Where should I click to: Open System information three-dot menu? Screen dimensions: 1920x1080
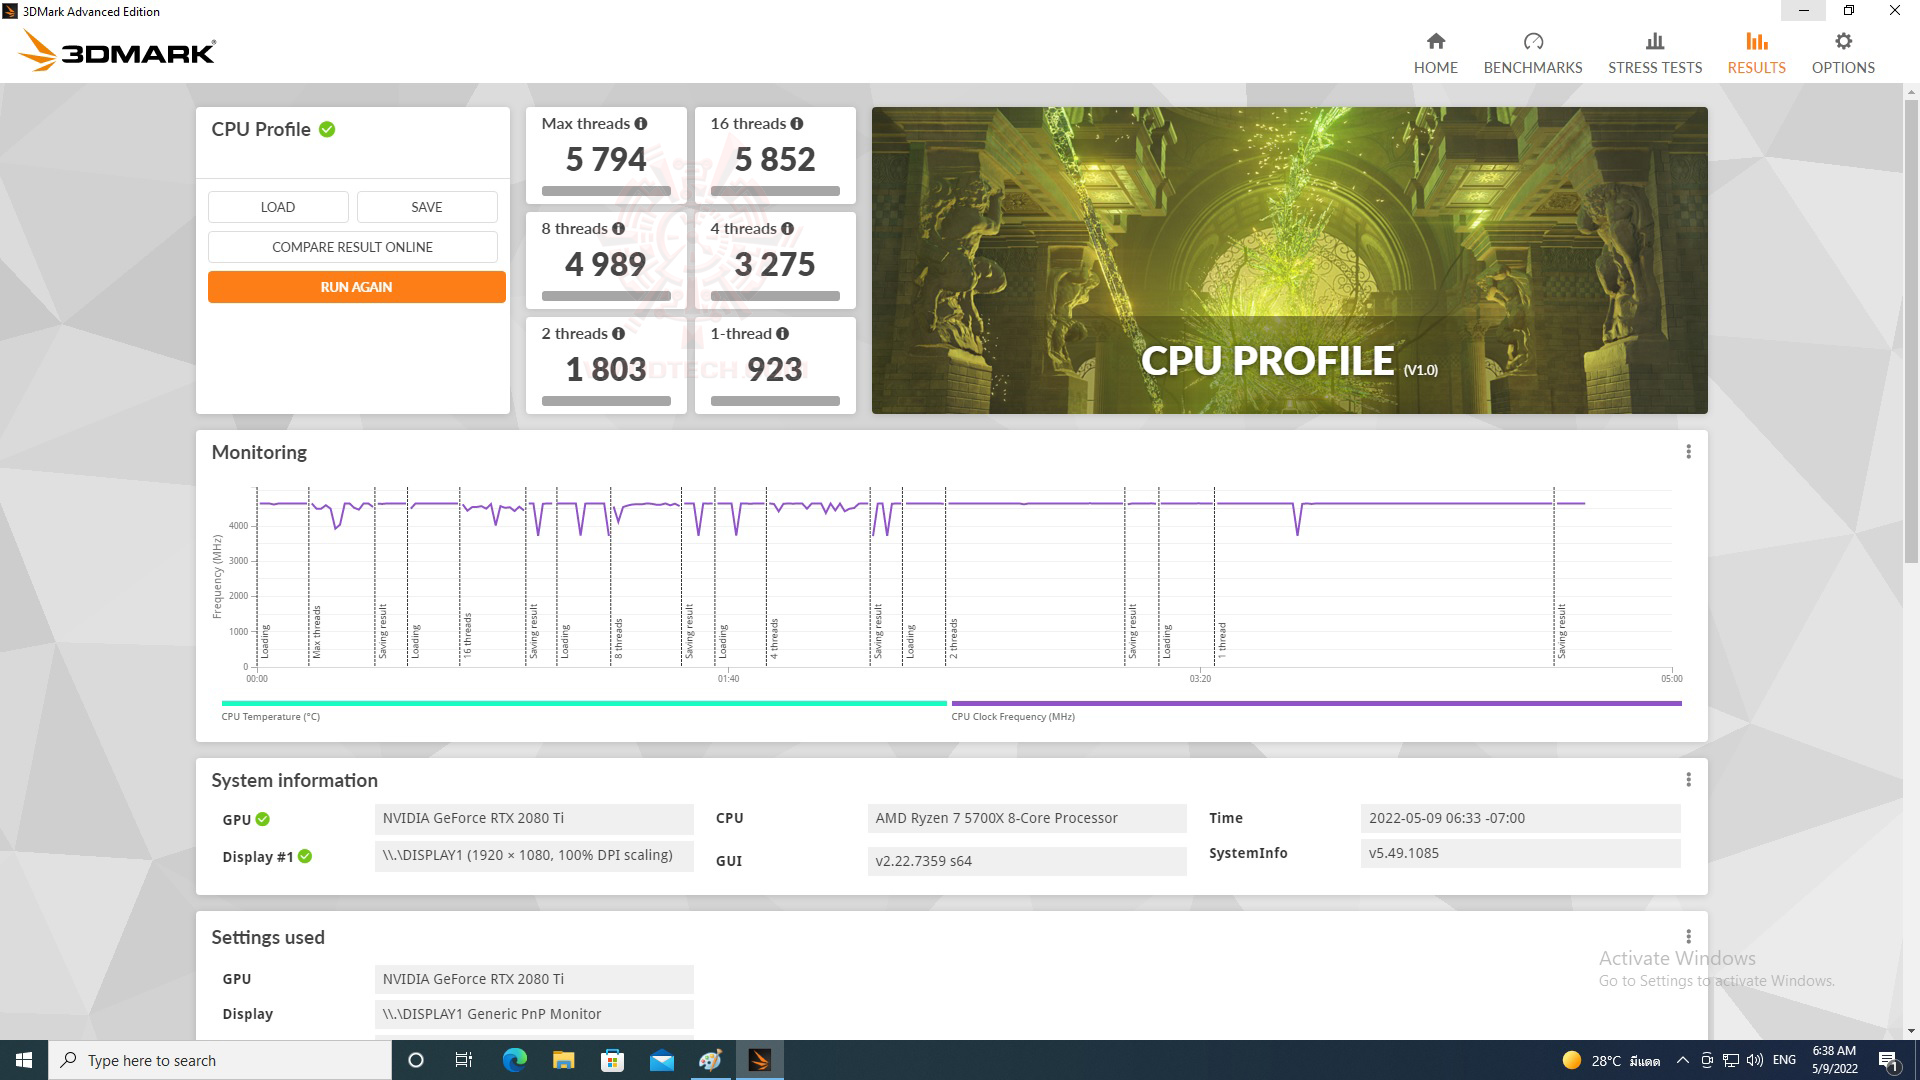1688,780
